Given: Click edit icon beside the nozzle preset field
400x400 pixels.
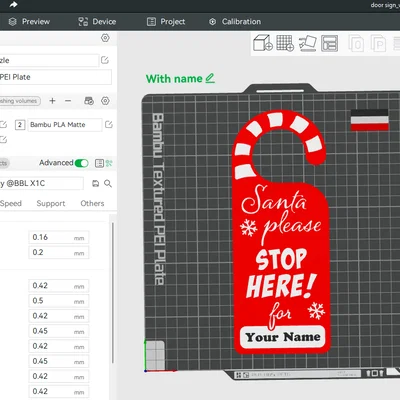Looking at the screenshot, I should (x=105, y=60).
